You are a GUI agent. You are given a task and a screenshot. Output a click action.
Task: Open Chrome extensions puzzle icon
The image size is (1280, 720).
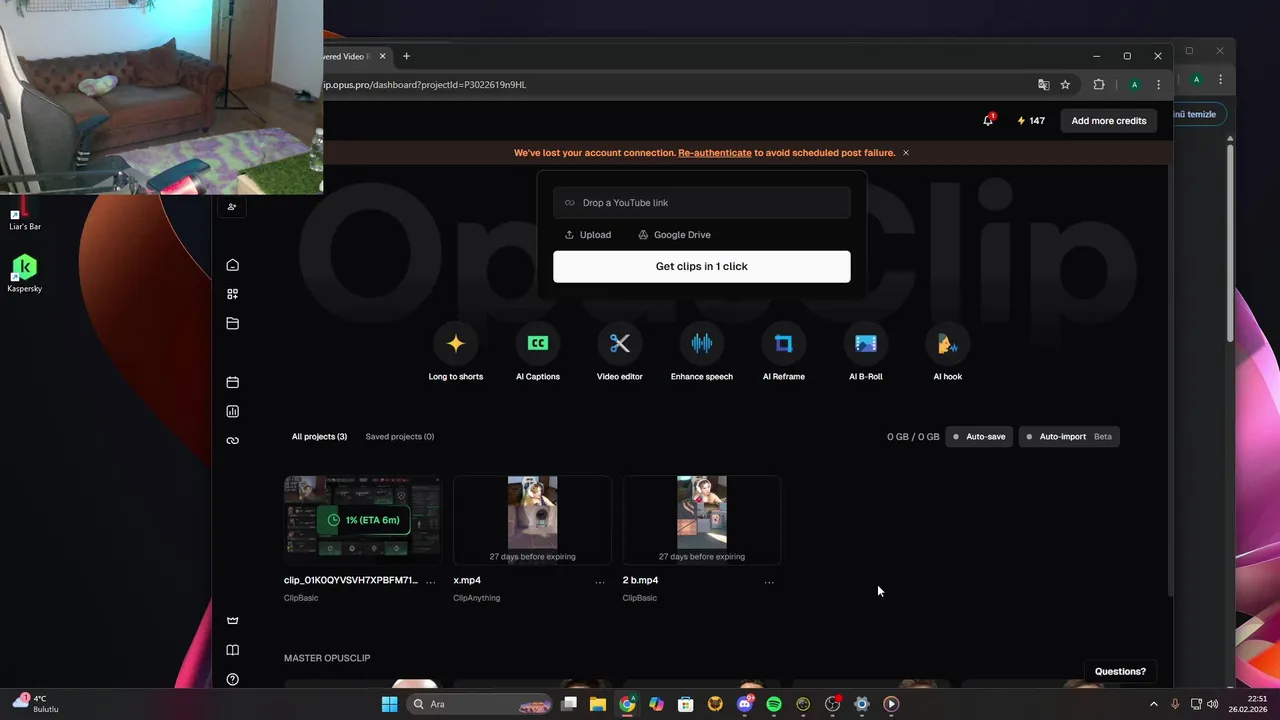1099,85
